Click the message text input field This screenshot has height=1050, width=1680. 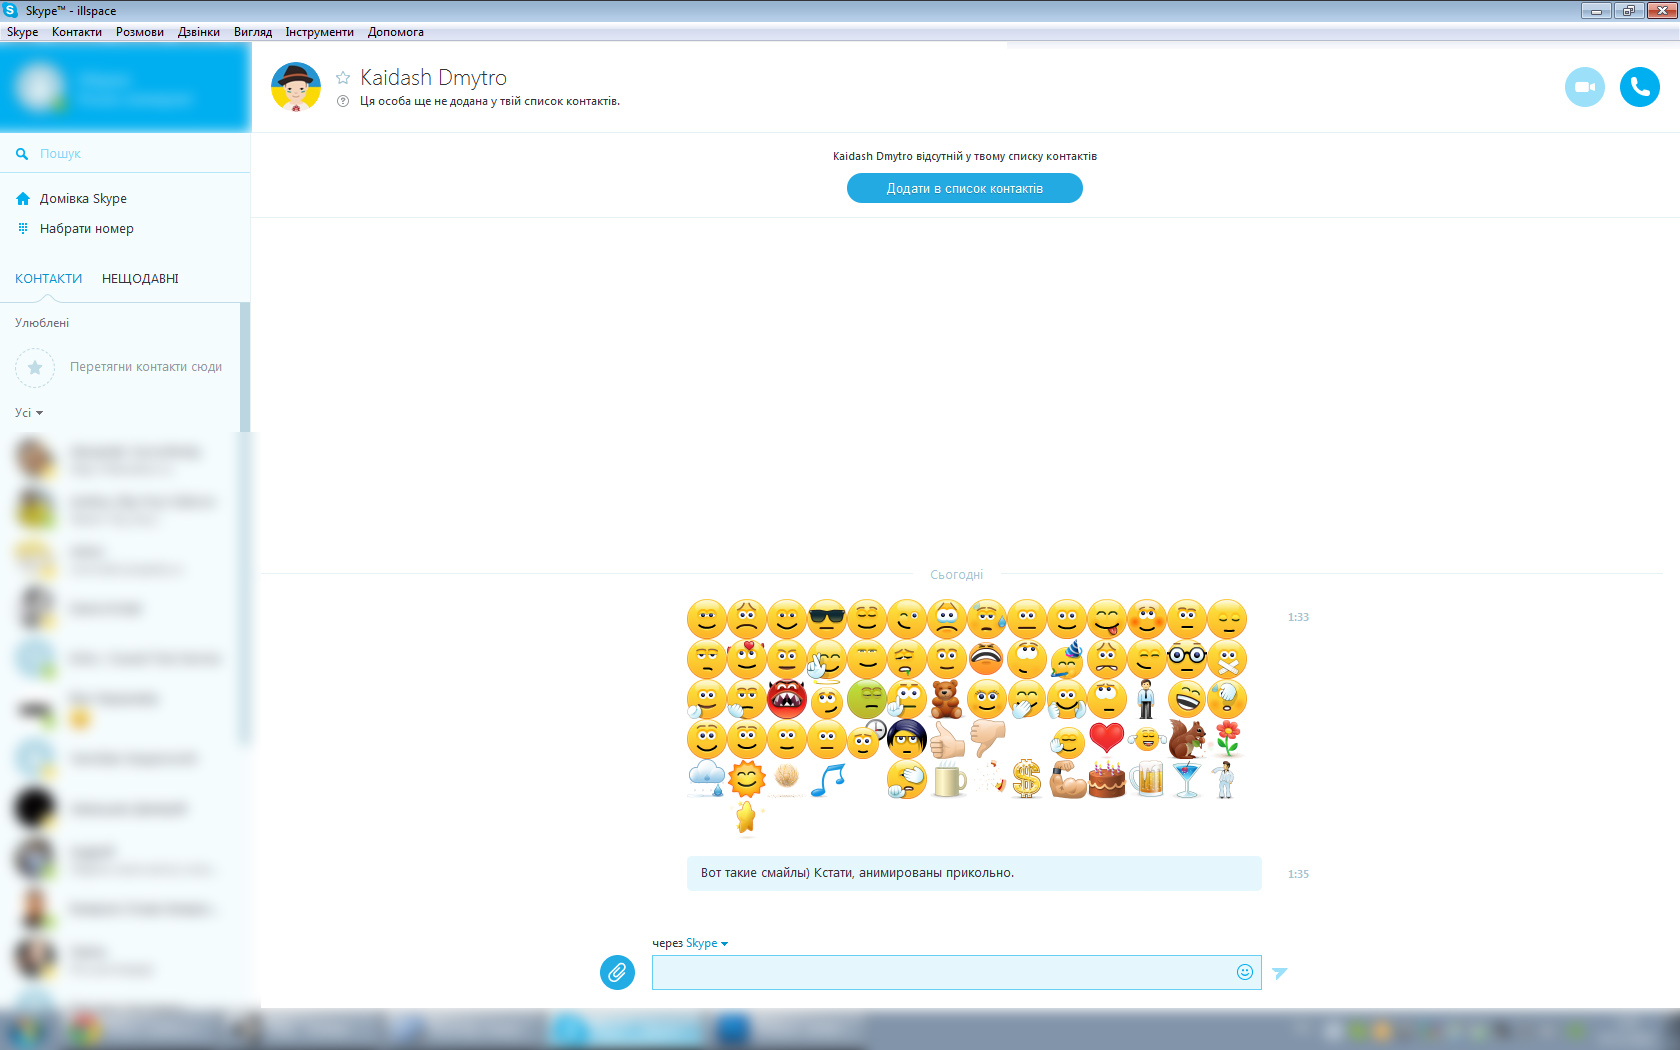pyautogui.click(x=940, y=972)
